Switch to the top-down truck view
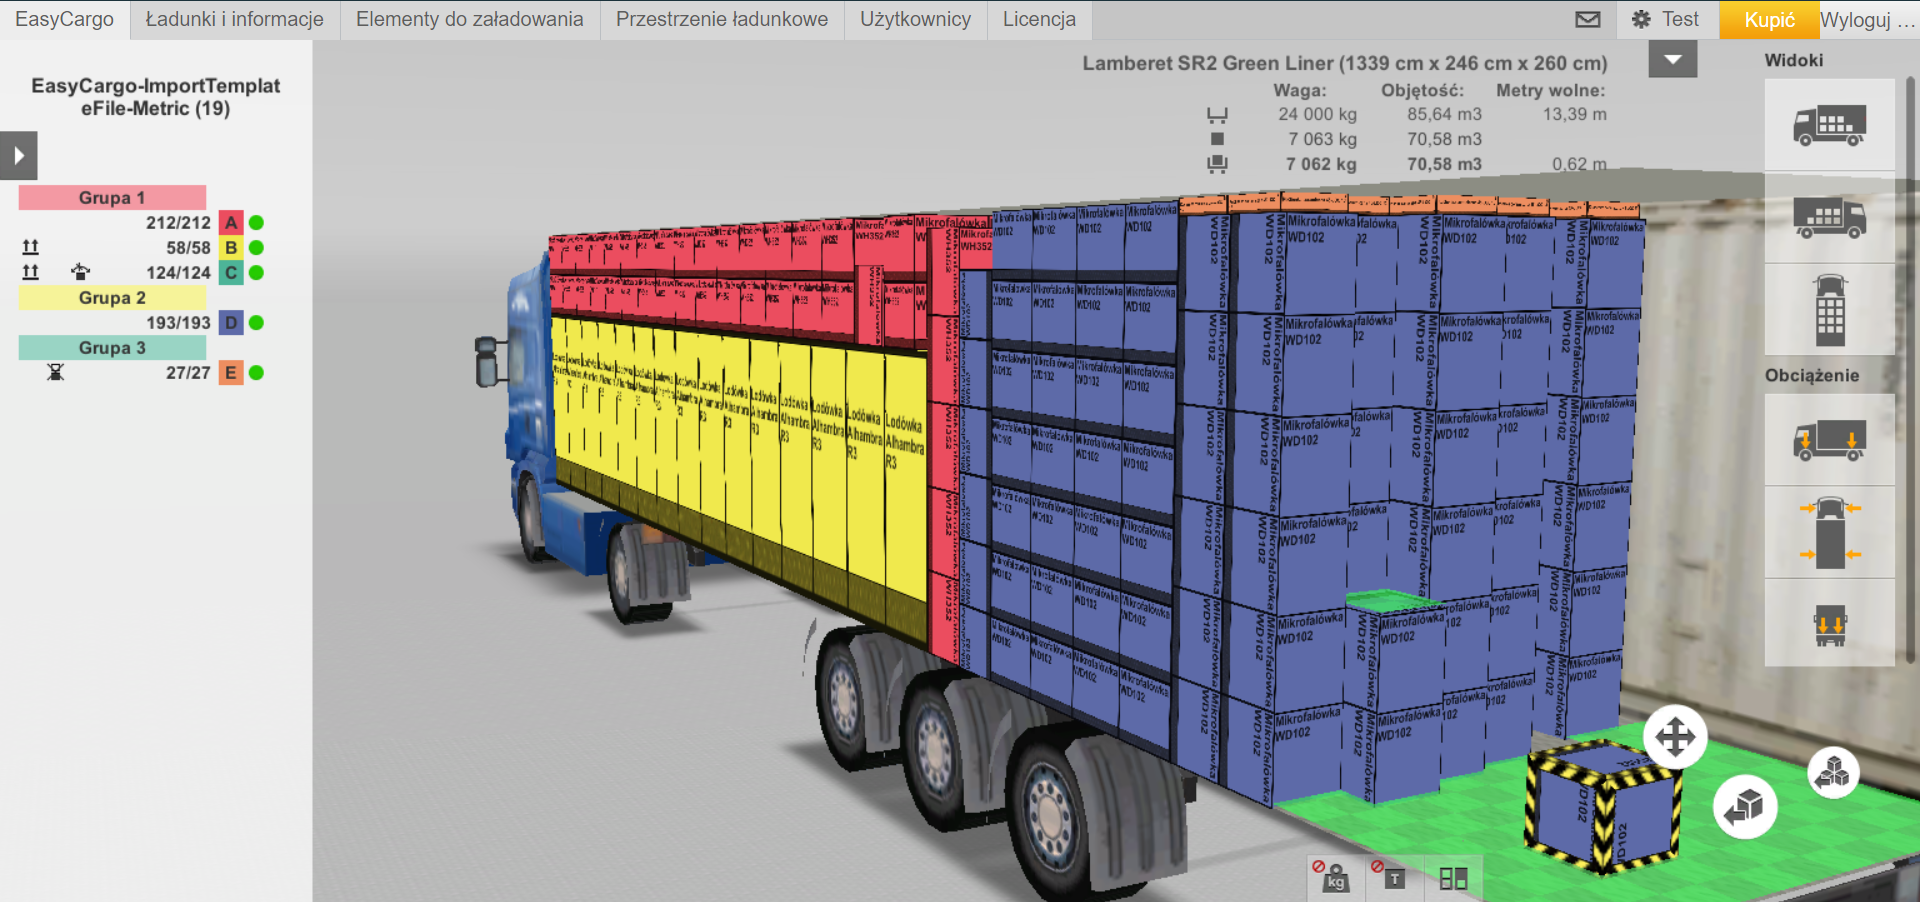 tap(1829, 310)
